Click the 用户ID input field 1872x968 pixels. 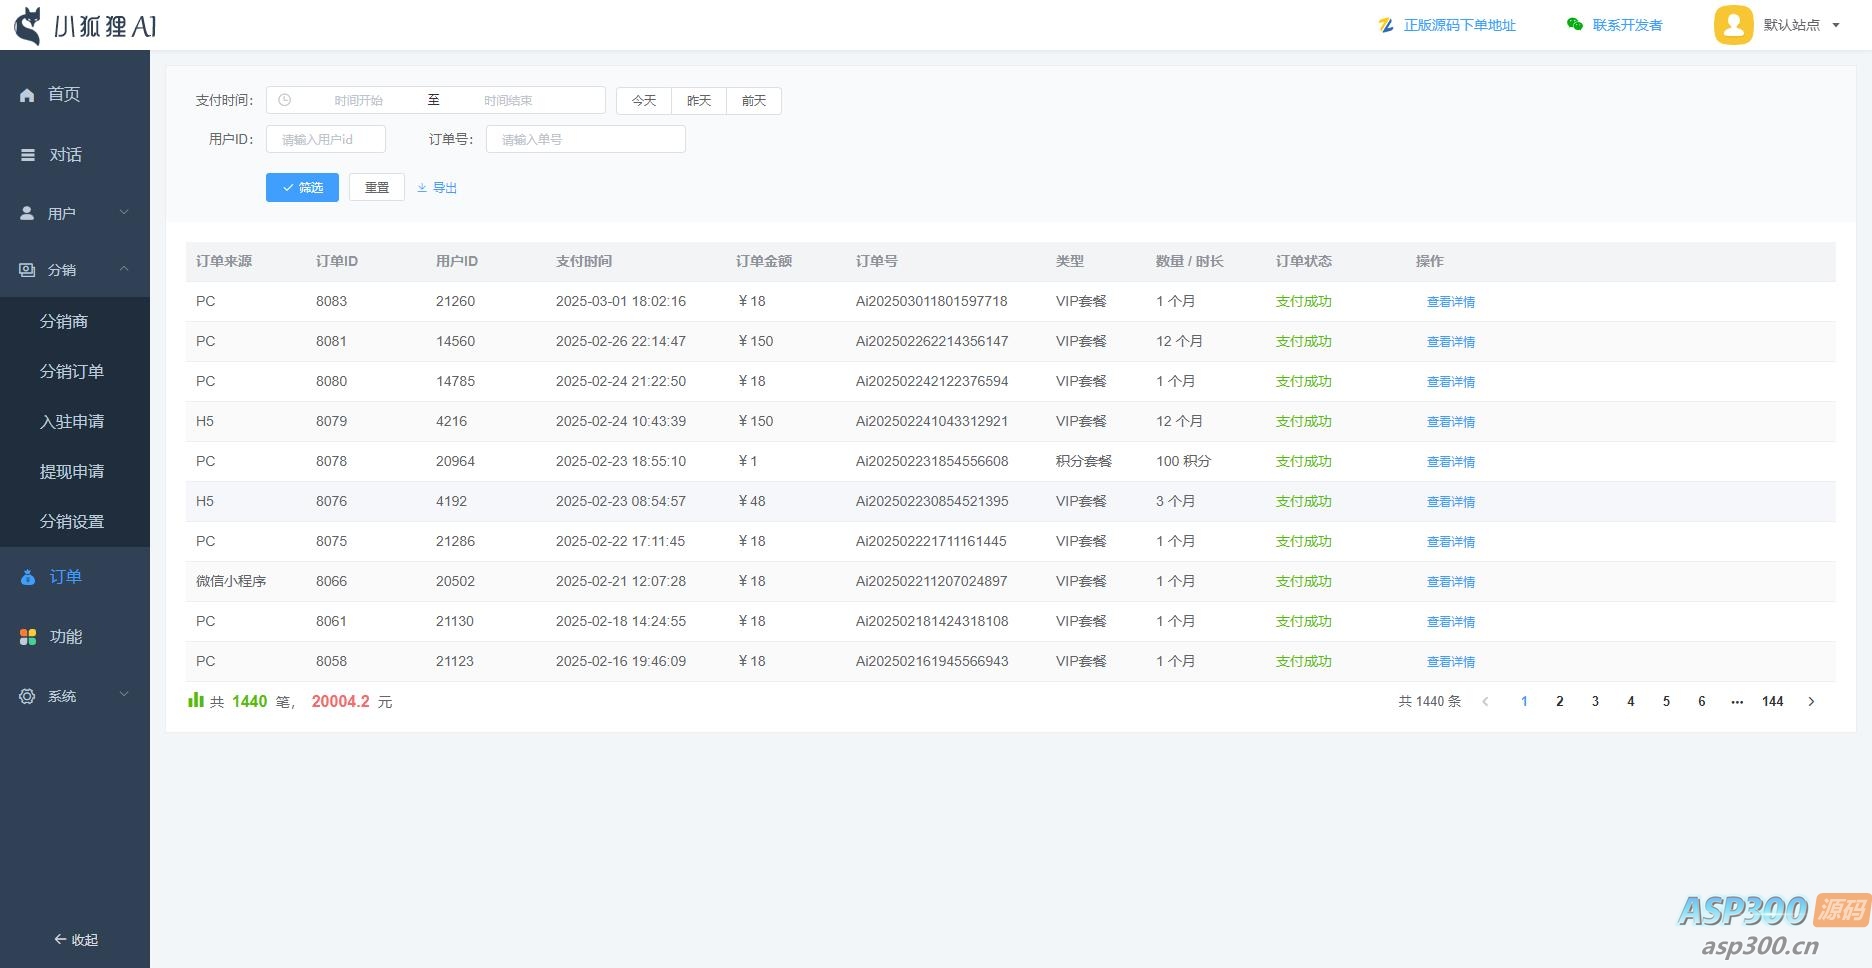click(x=325, y=139)
